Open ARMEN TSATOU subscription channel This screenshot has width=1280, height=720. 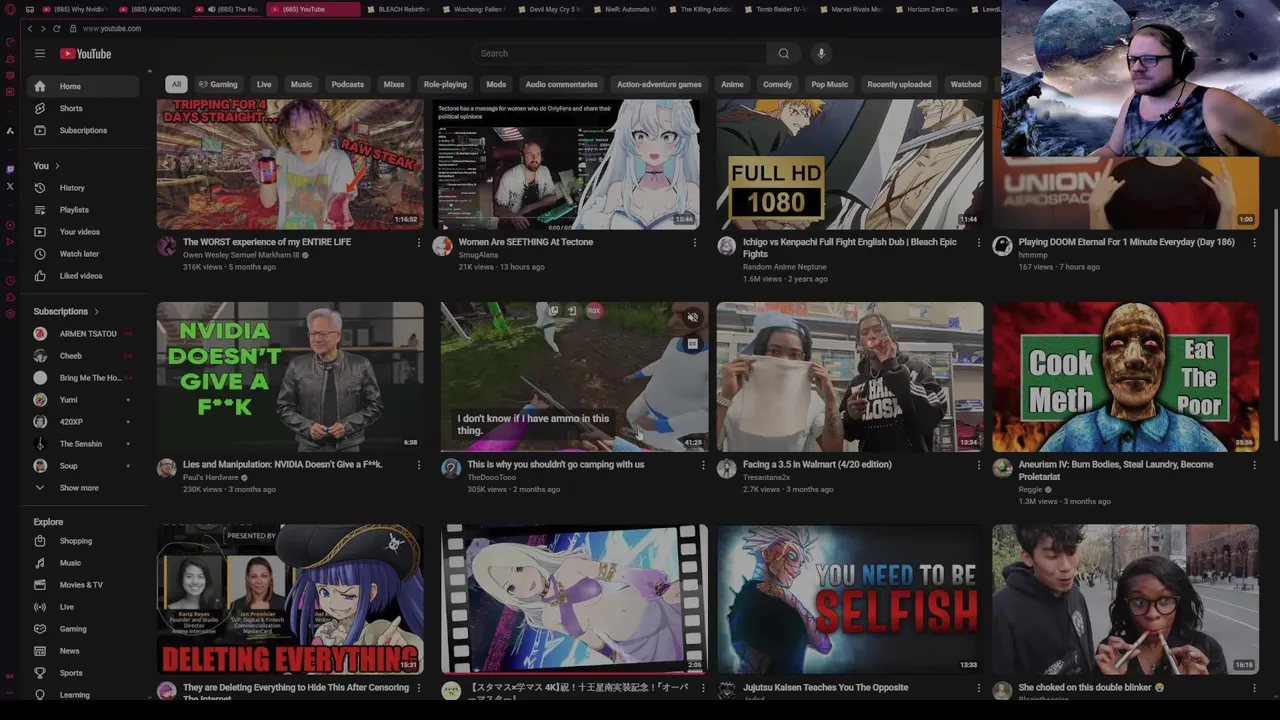tap(83, 334)
